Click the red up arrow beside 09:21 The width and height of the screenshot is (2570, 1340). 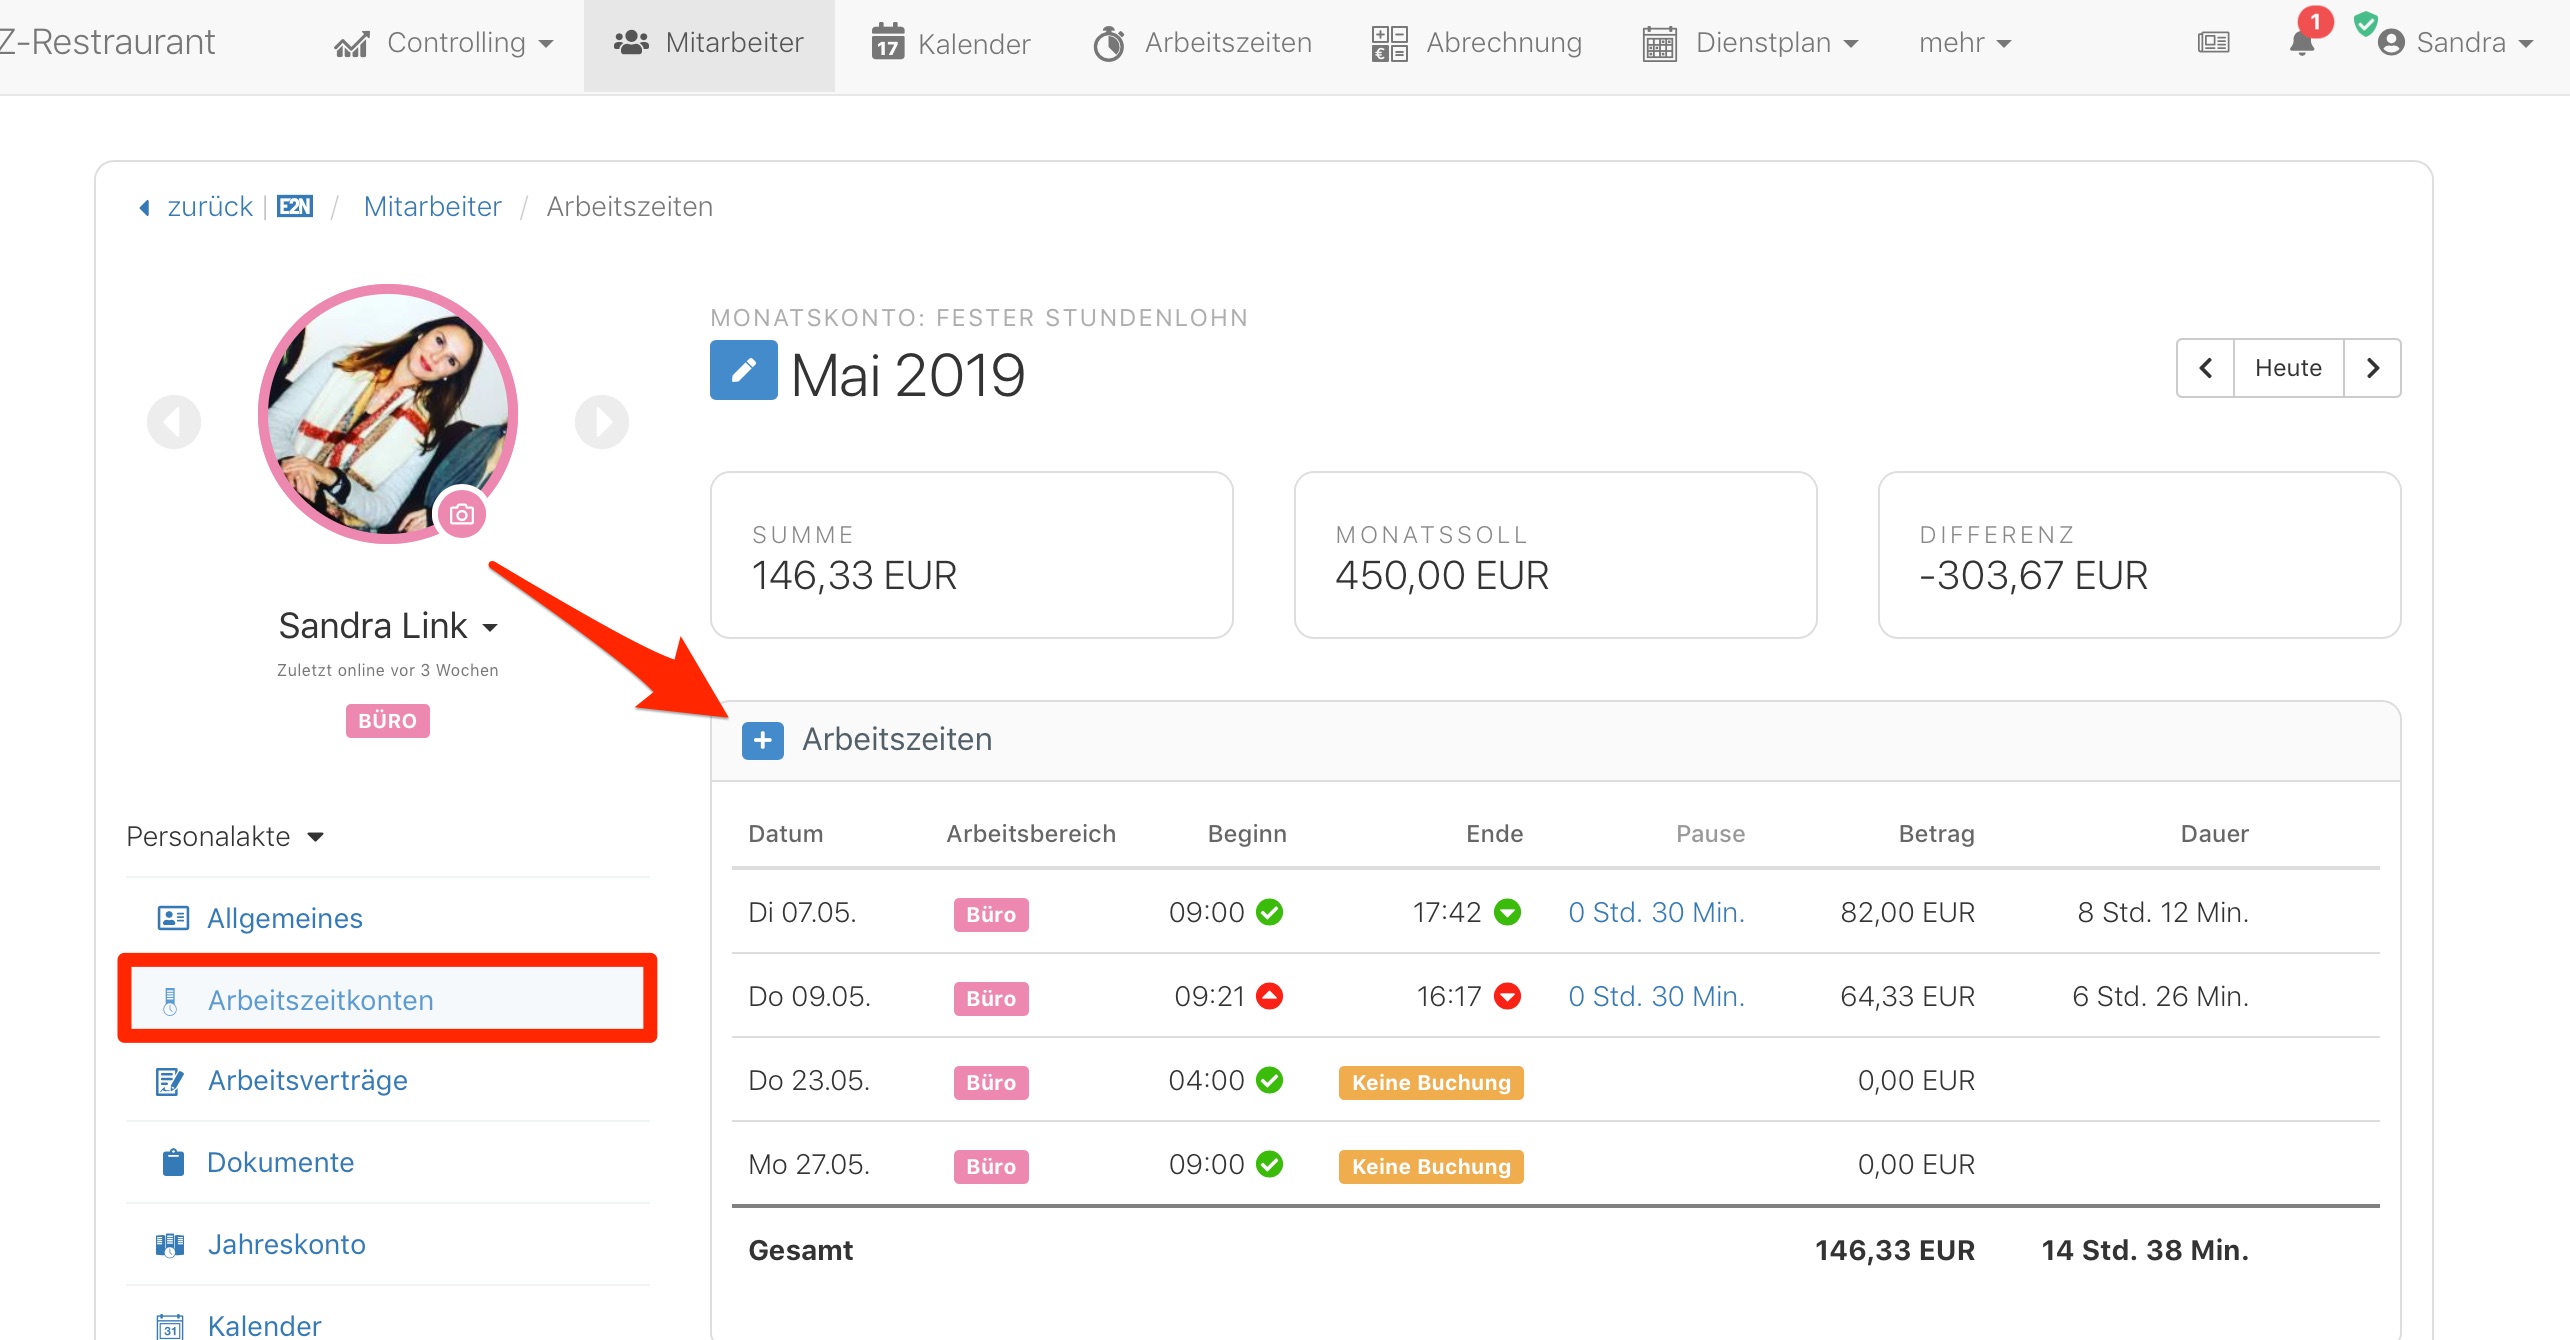[1270, 996]
